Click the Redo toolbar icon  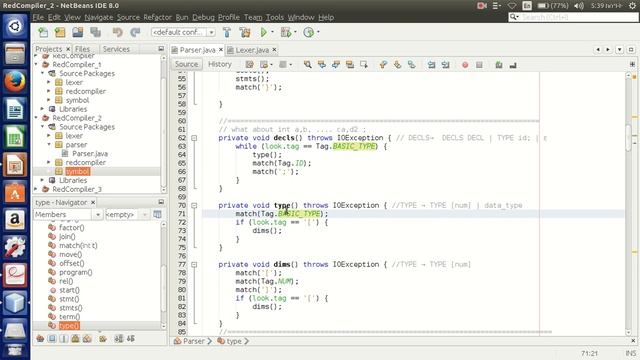coord(135,32)
